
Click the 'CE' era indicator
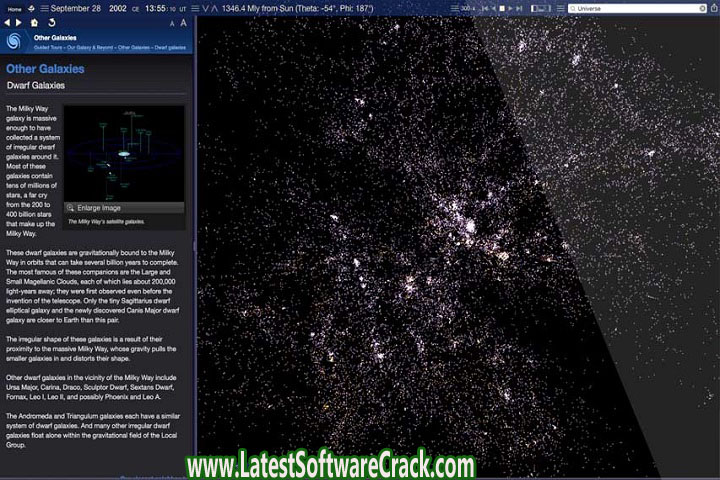point(135,9)
